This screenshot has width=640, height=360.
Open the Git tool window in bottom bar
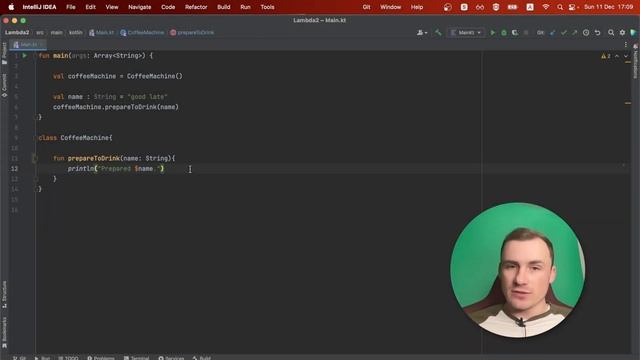point(19,358)
